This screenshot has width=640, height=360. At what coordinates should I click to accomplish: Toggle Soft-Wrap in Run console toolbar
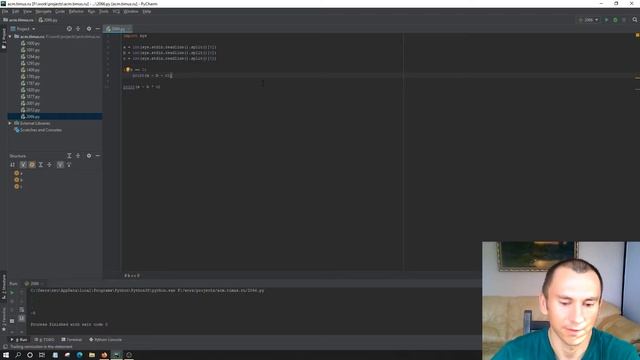(x=22, y=309)
